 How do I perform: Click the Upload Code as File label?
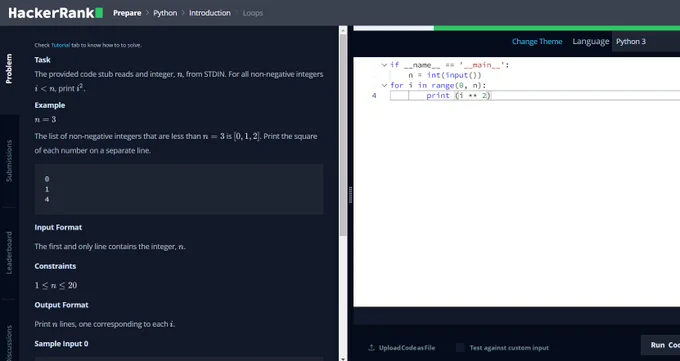click(x=407, y=348)
